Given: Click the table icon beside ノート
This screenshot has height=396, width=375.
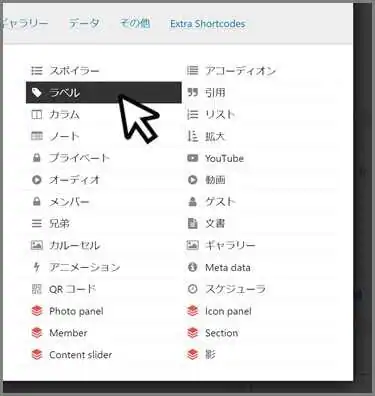Looking at the screenshot, I should 37,136.
